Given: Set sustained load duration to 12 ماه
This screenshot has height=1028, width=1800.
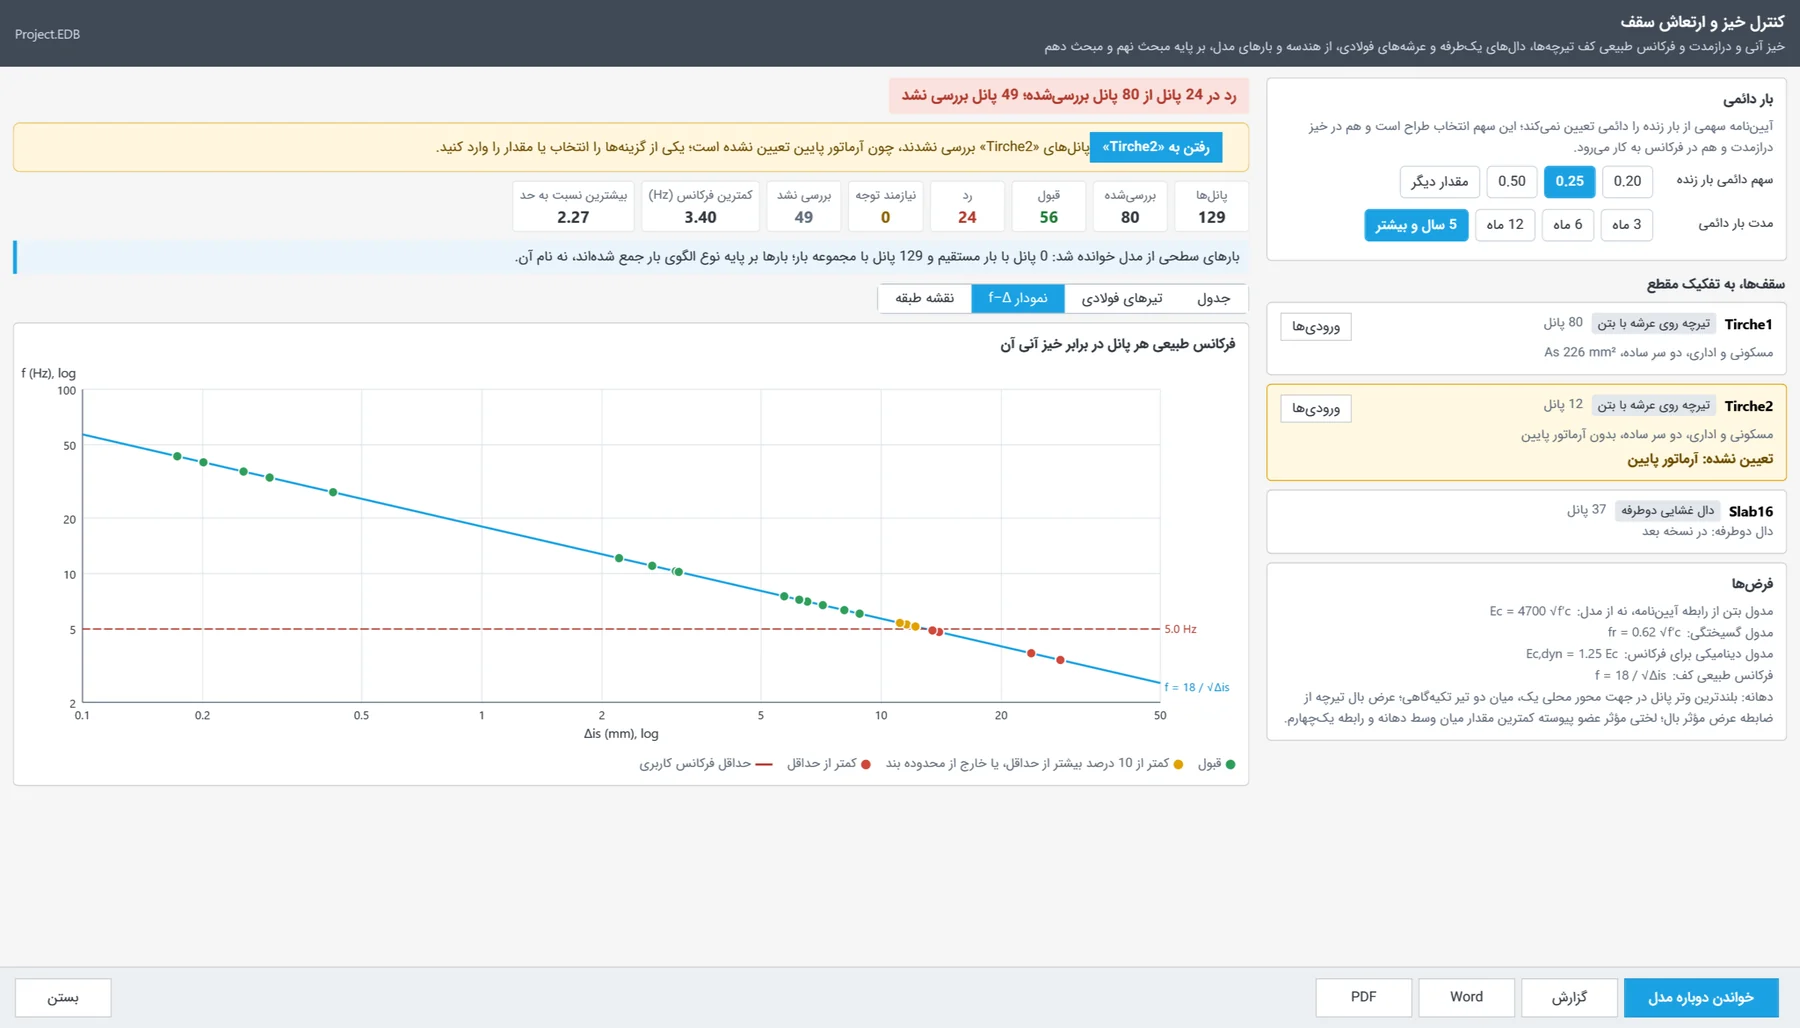Looking at the screenshot, I should [x=1505, y=225].
